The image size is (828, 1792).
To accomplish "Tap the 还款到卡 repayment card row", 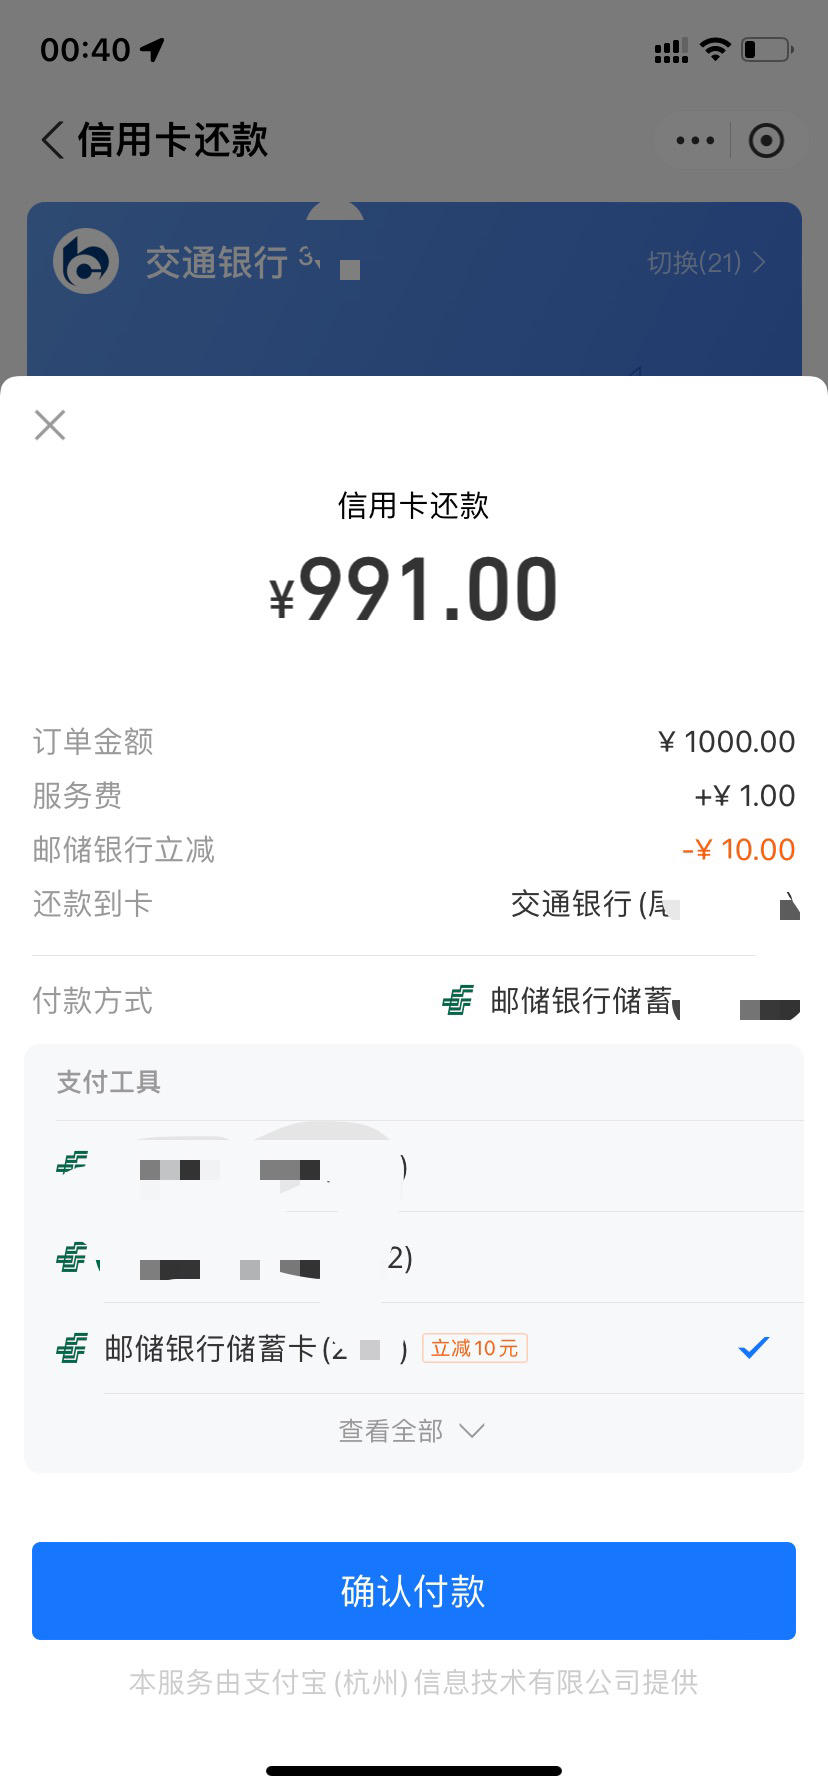I will pos(414,904).
